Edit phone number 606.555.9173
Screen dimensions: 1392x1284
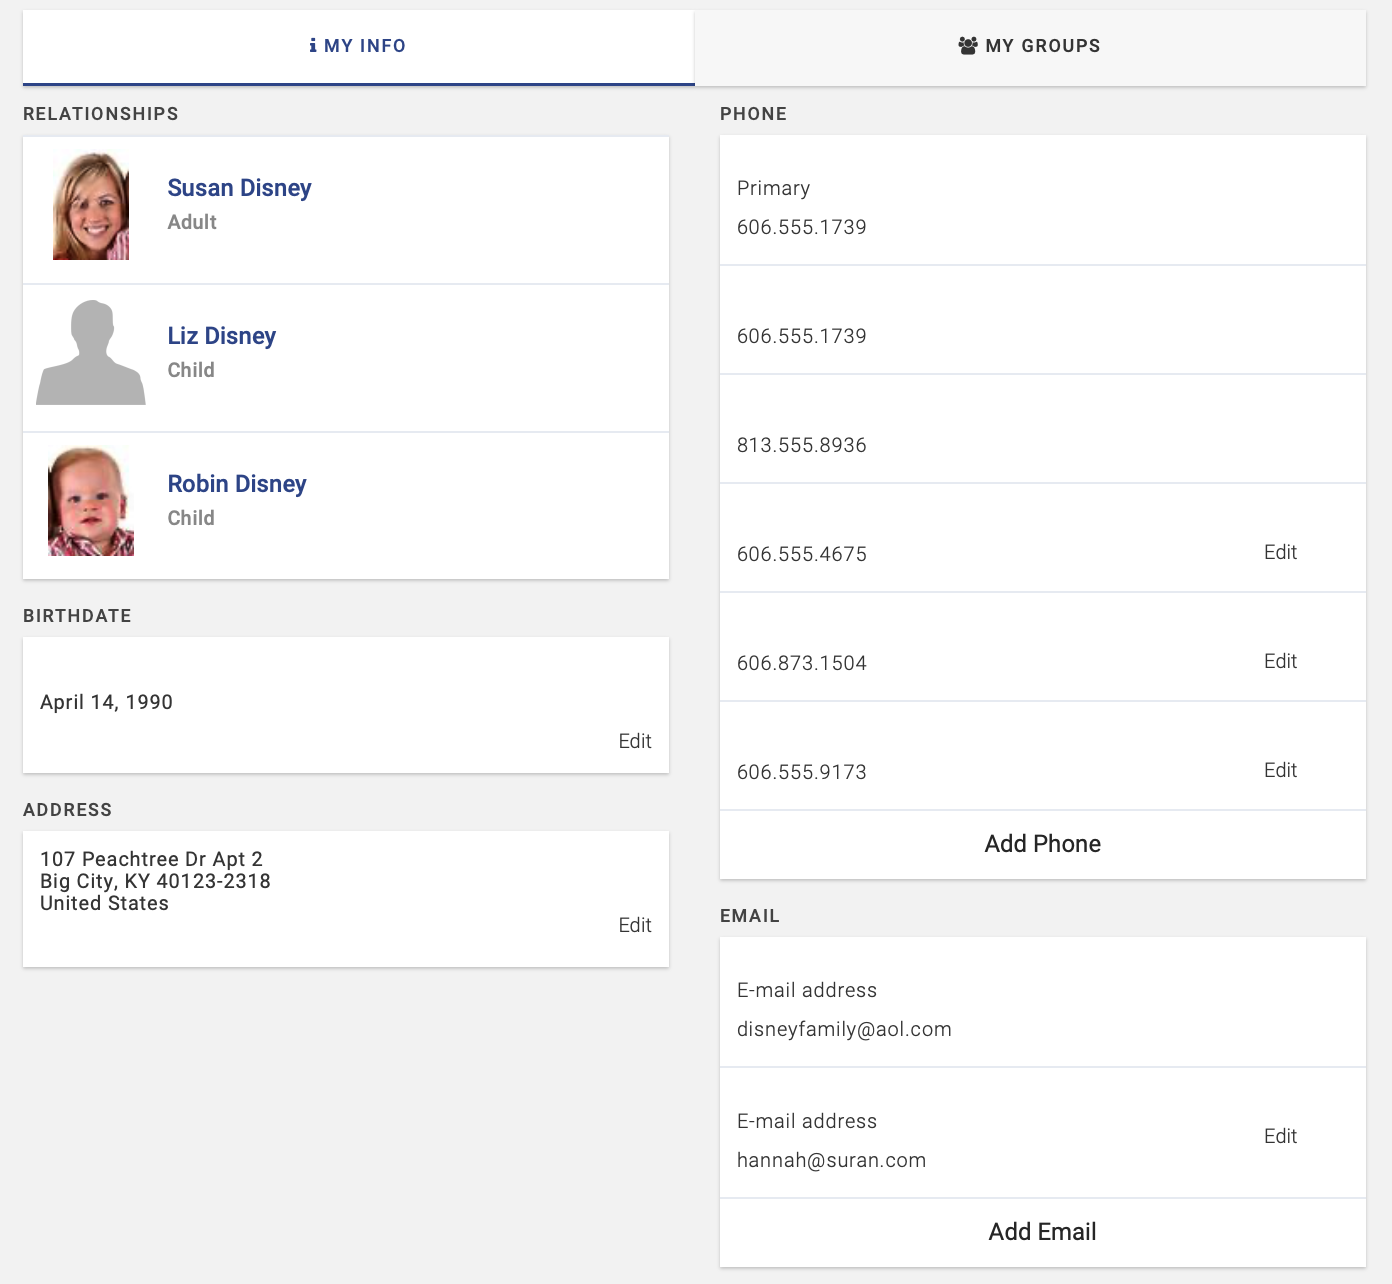click(1279, 770)
